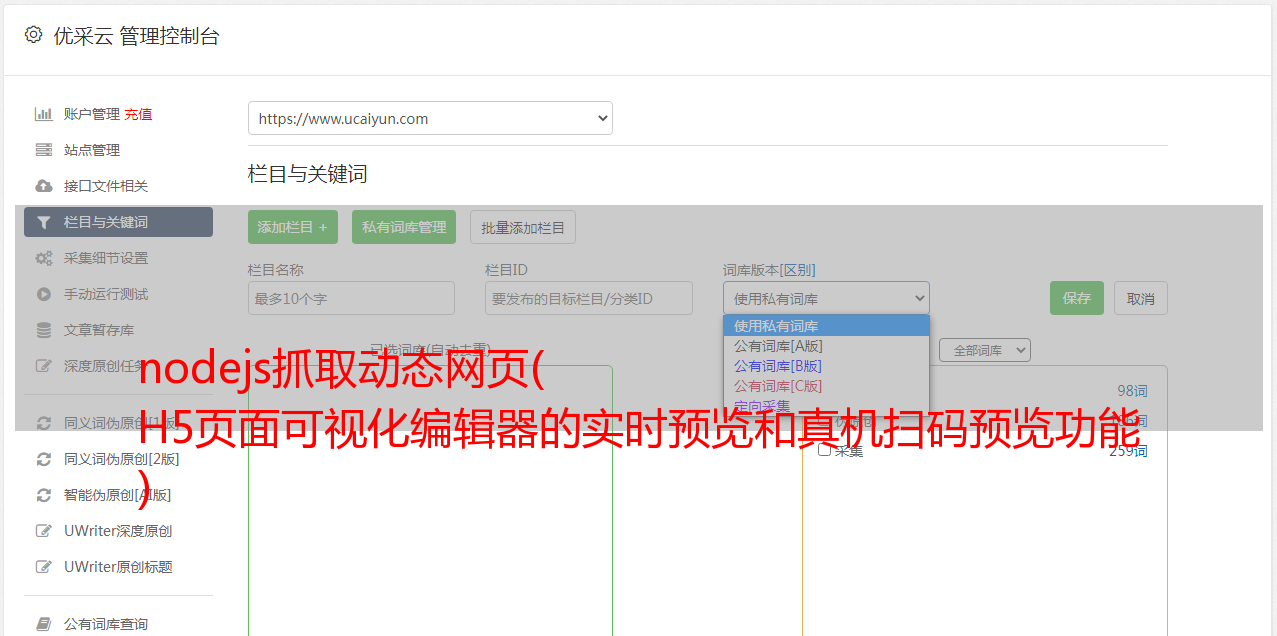Focus the 栏目名称 input field
This screenshot has width=1277, height=636.
(x=351, y=298)
